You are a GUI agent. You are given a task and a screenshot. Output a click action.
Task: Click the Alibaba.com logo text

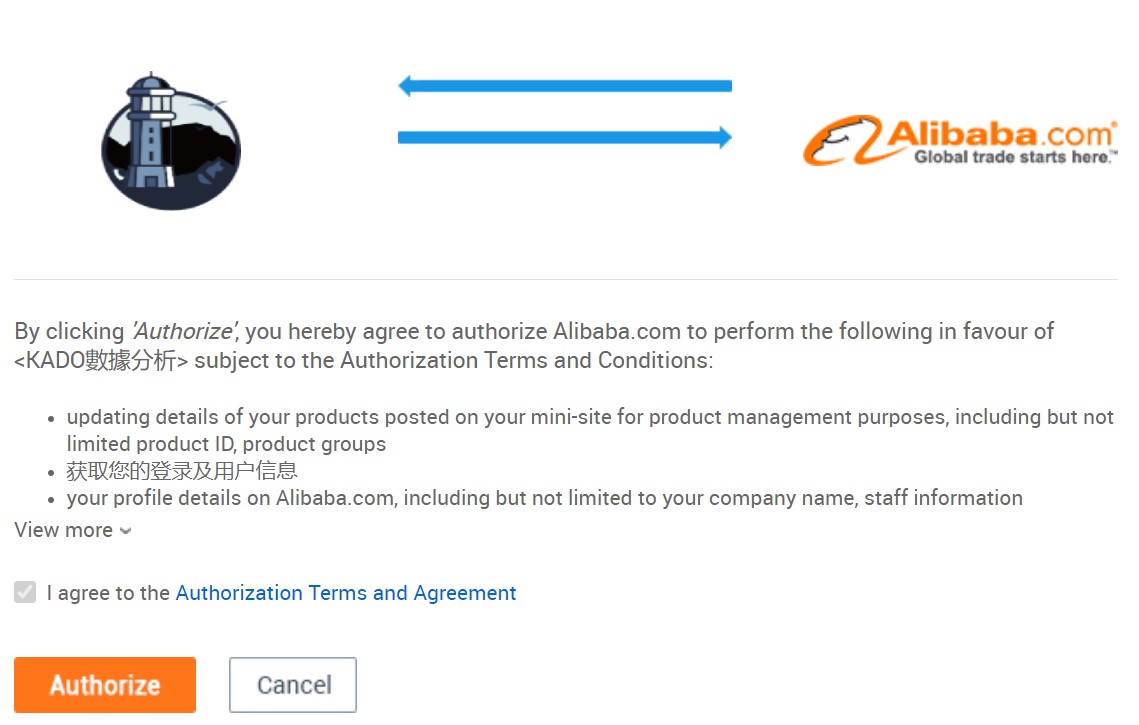point(1001,134)
